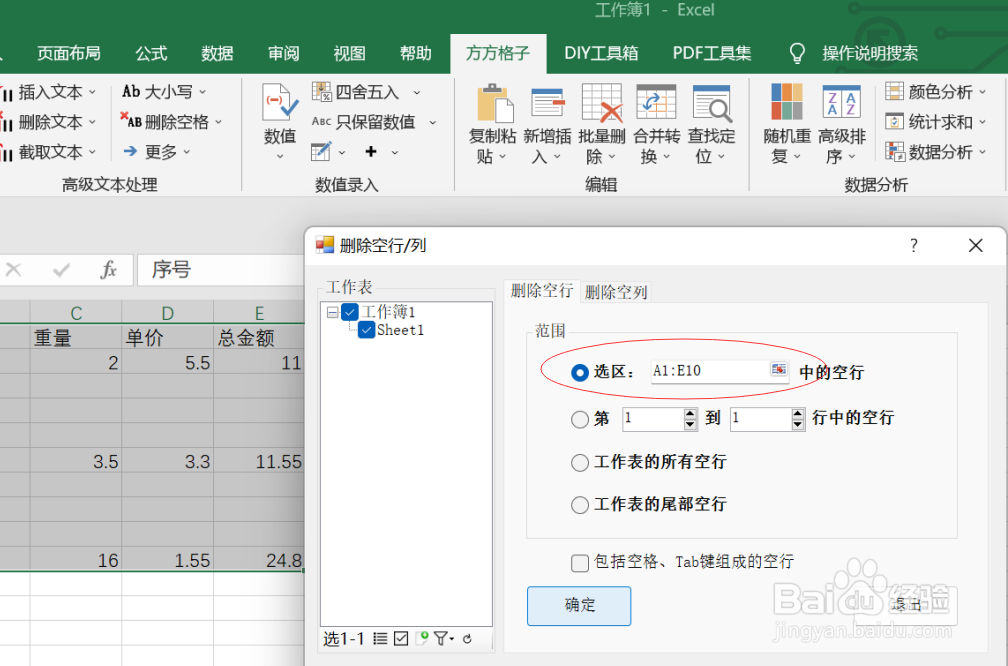
Task: Click the 删除文本 tool
Action: (x=48, y=122)
